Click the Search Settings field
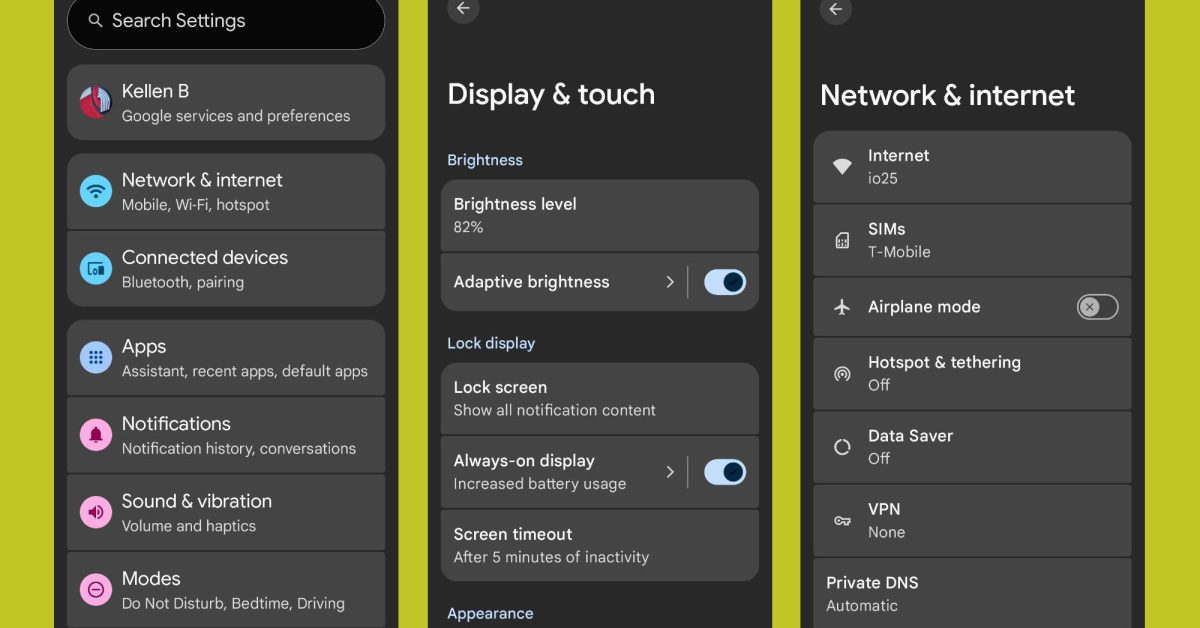This screenshot has width=1200, height=628. [x=226, y=21]
